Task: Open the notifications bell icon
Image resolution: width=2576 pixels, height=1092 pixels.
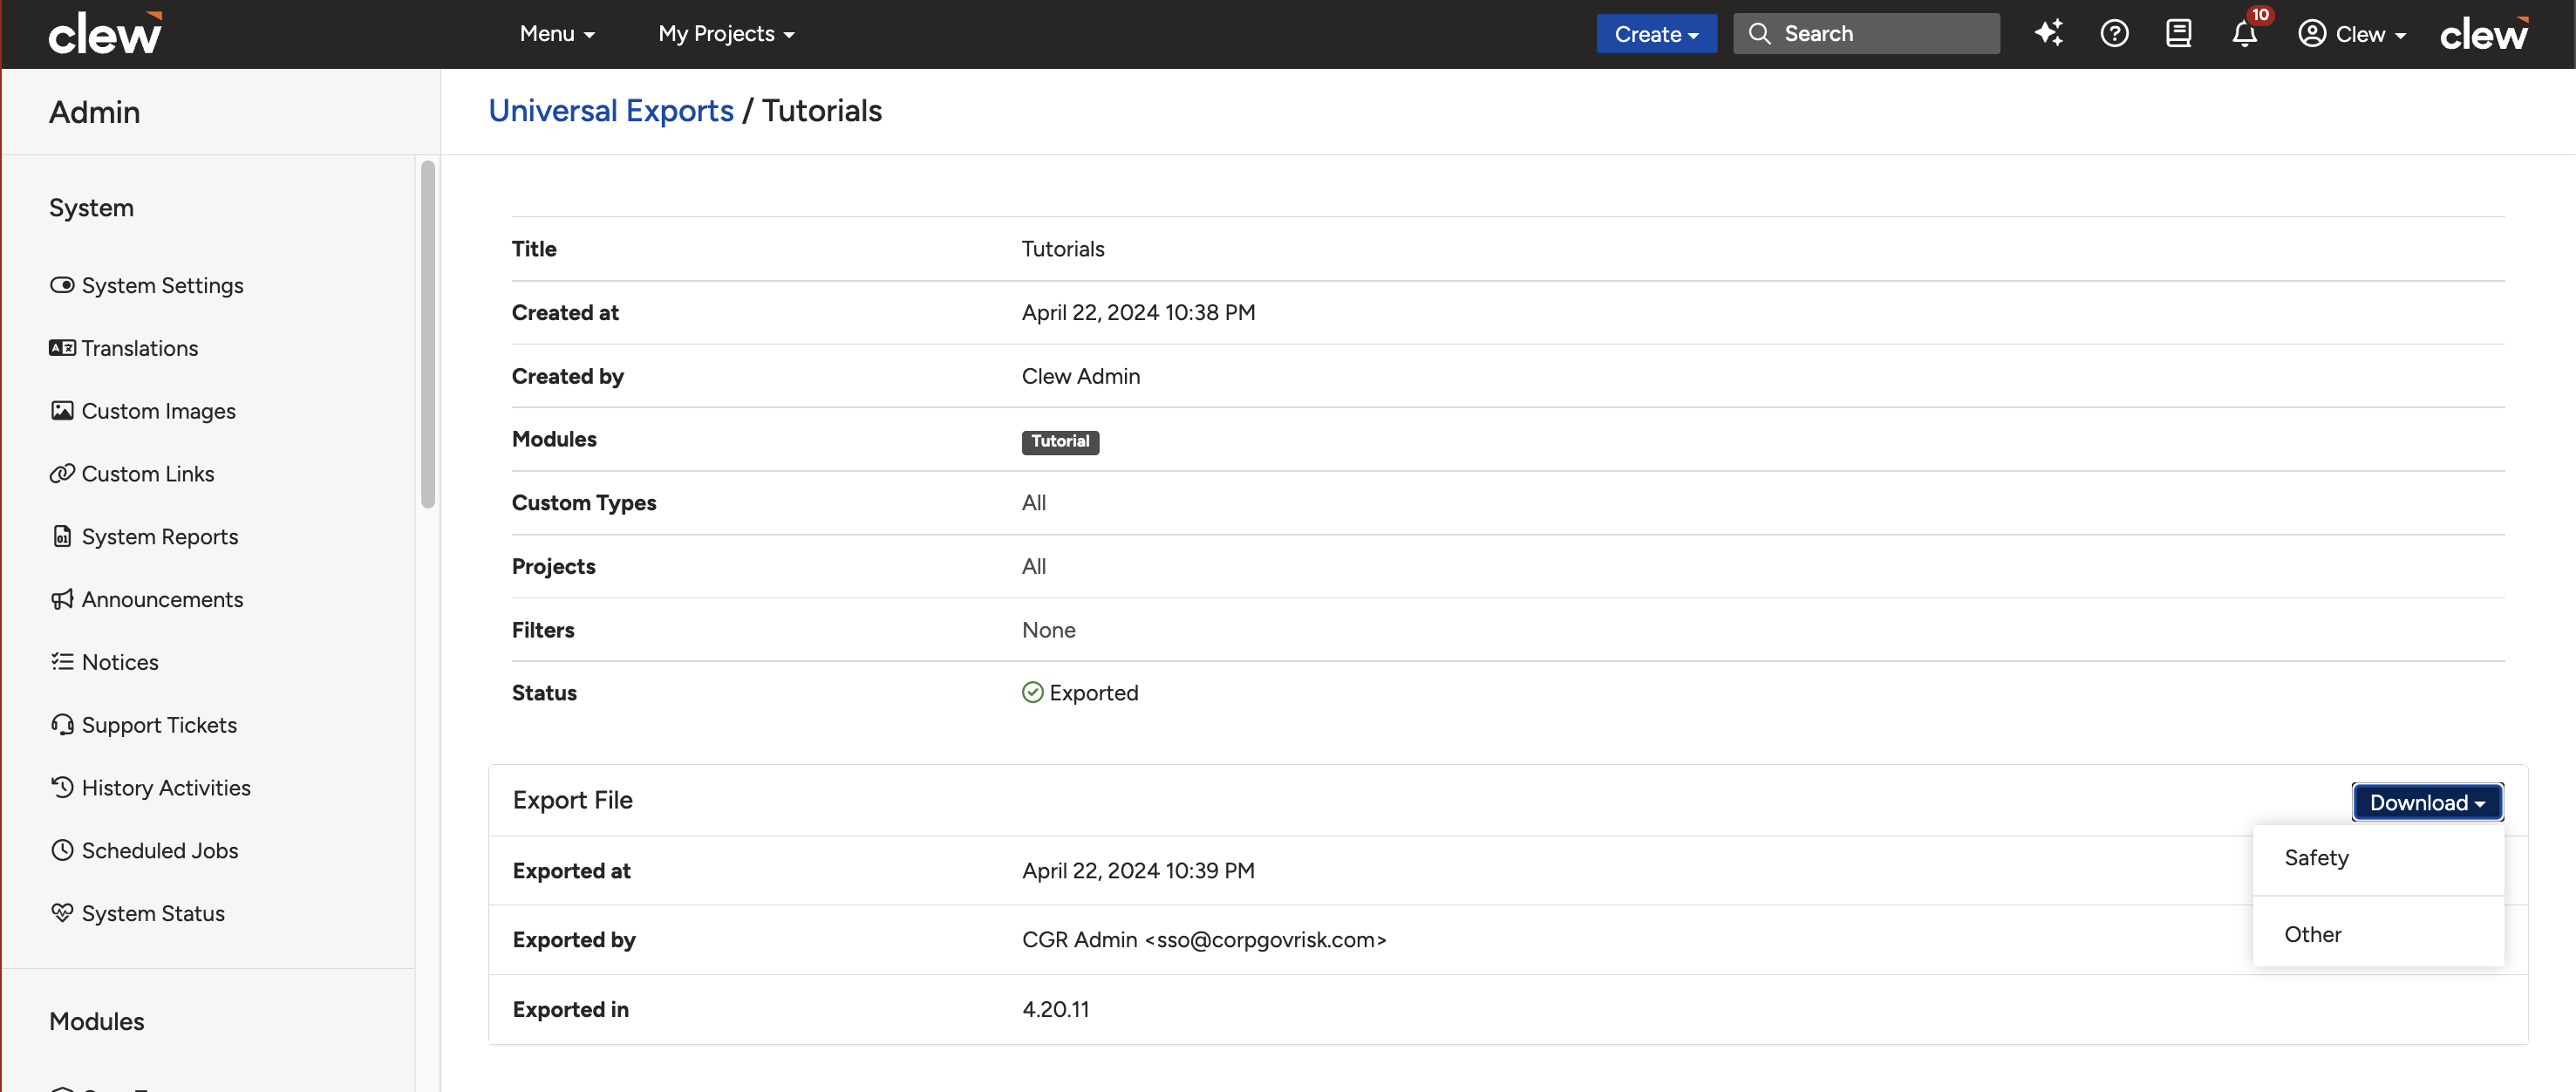Action: click(x=2244, y=34)
